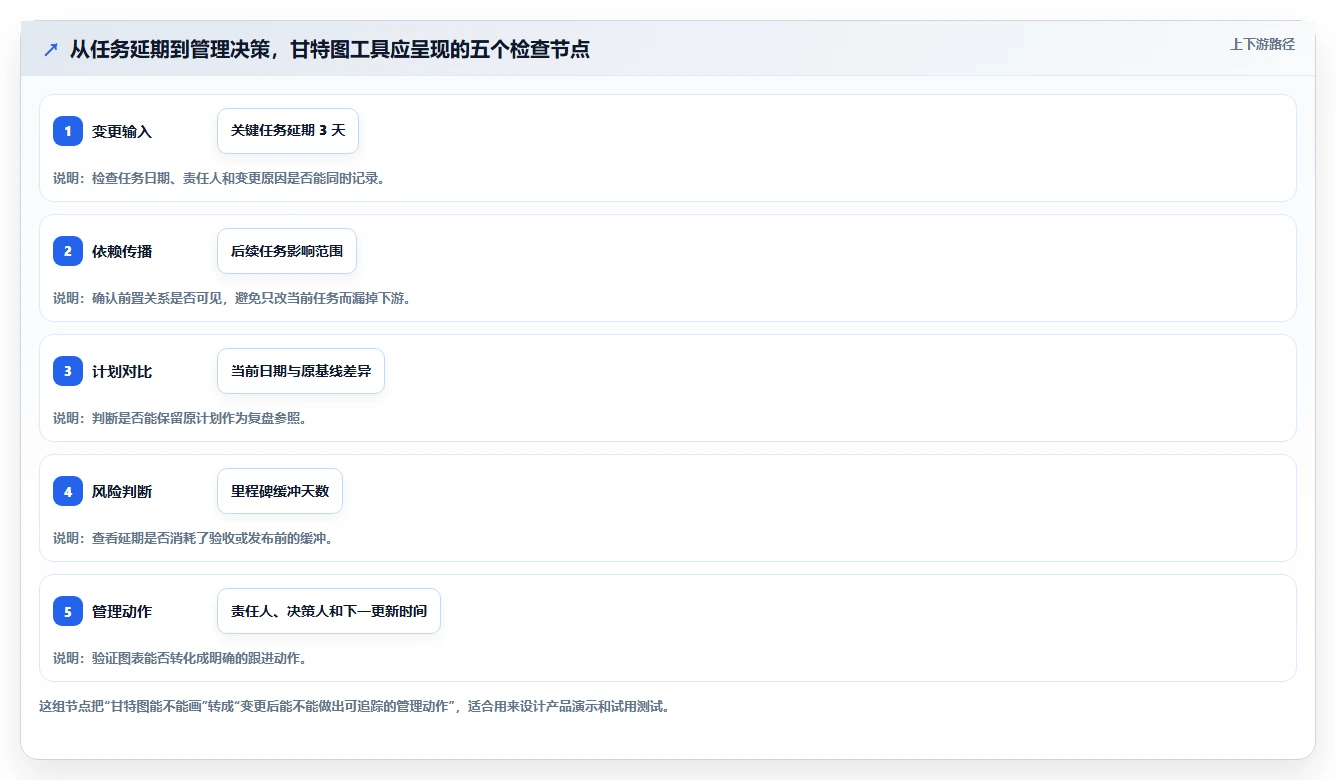
Task: Click description 判断是否能保留原计划作为复盘参照
Action: coord(180,418)
